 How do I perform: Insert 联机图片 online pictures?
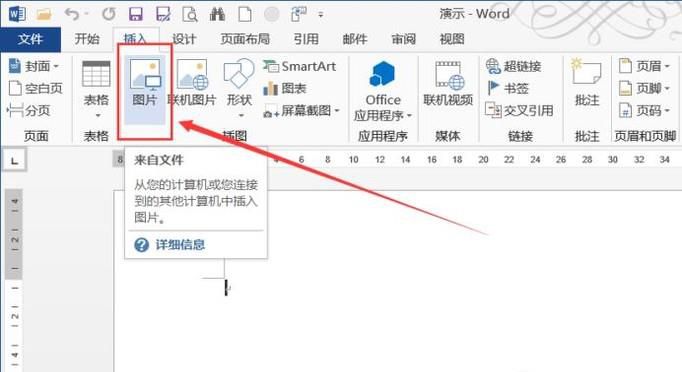tap(192, 83)
